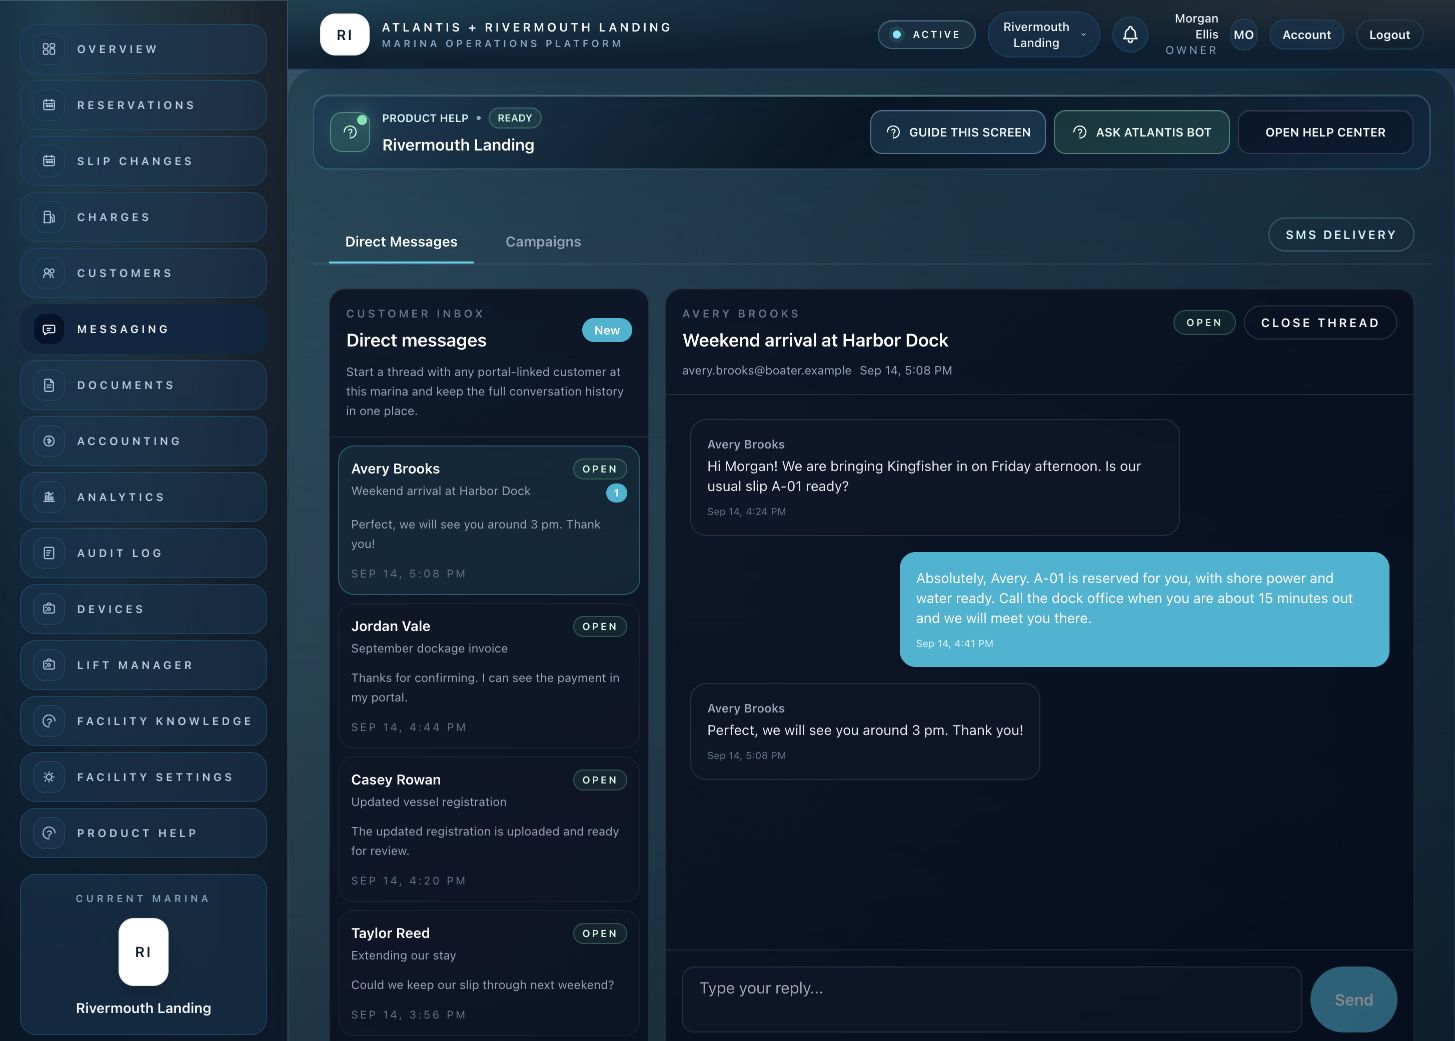This screenshot has width=1455, height=1041.
Task: Click the Active status badge
Action: click(926, 35)
